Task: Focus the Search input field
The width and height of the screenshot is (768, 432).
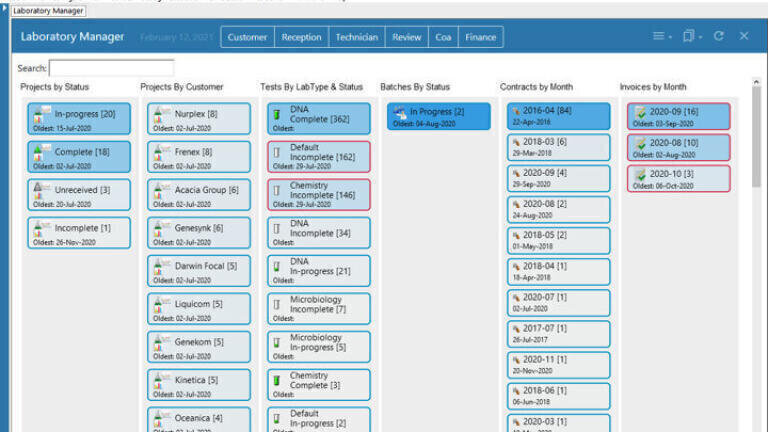Action: point(112,68)
